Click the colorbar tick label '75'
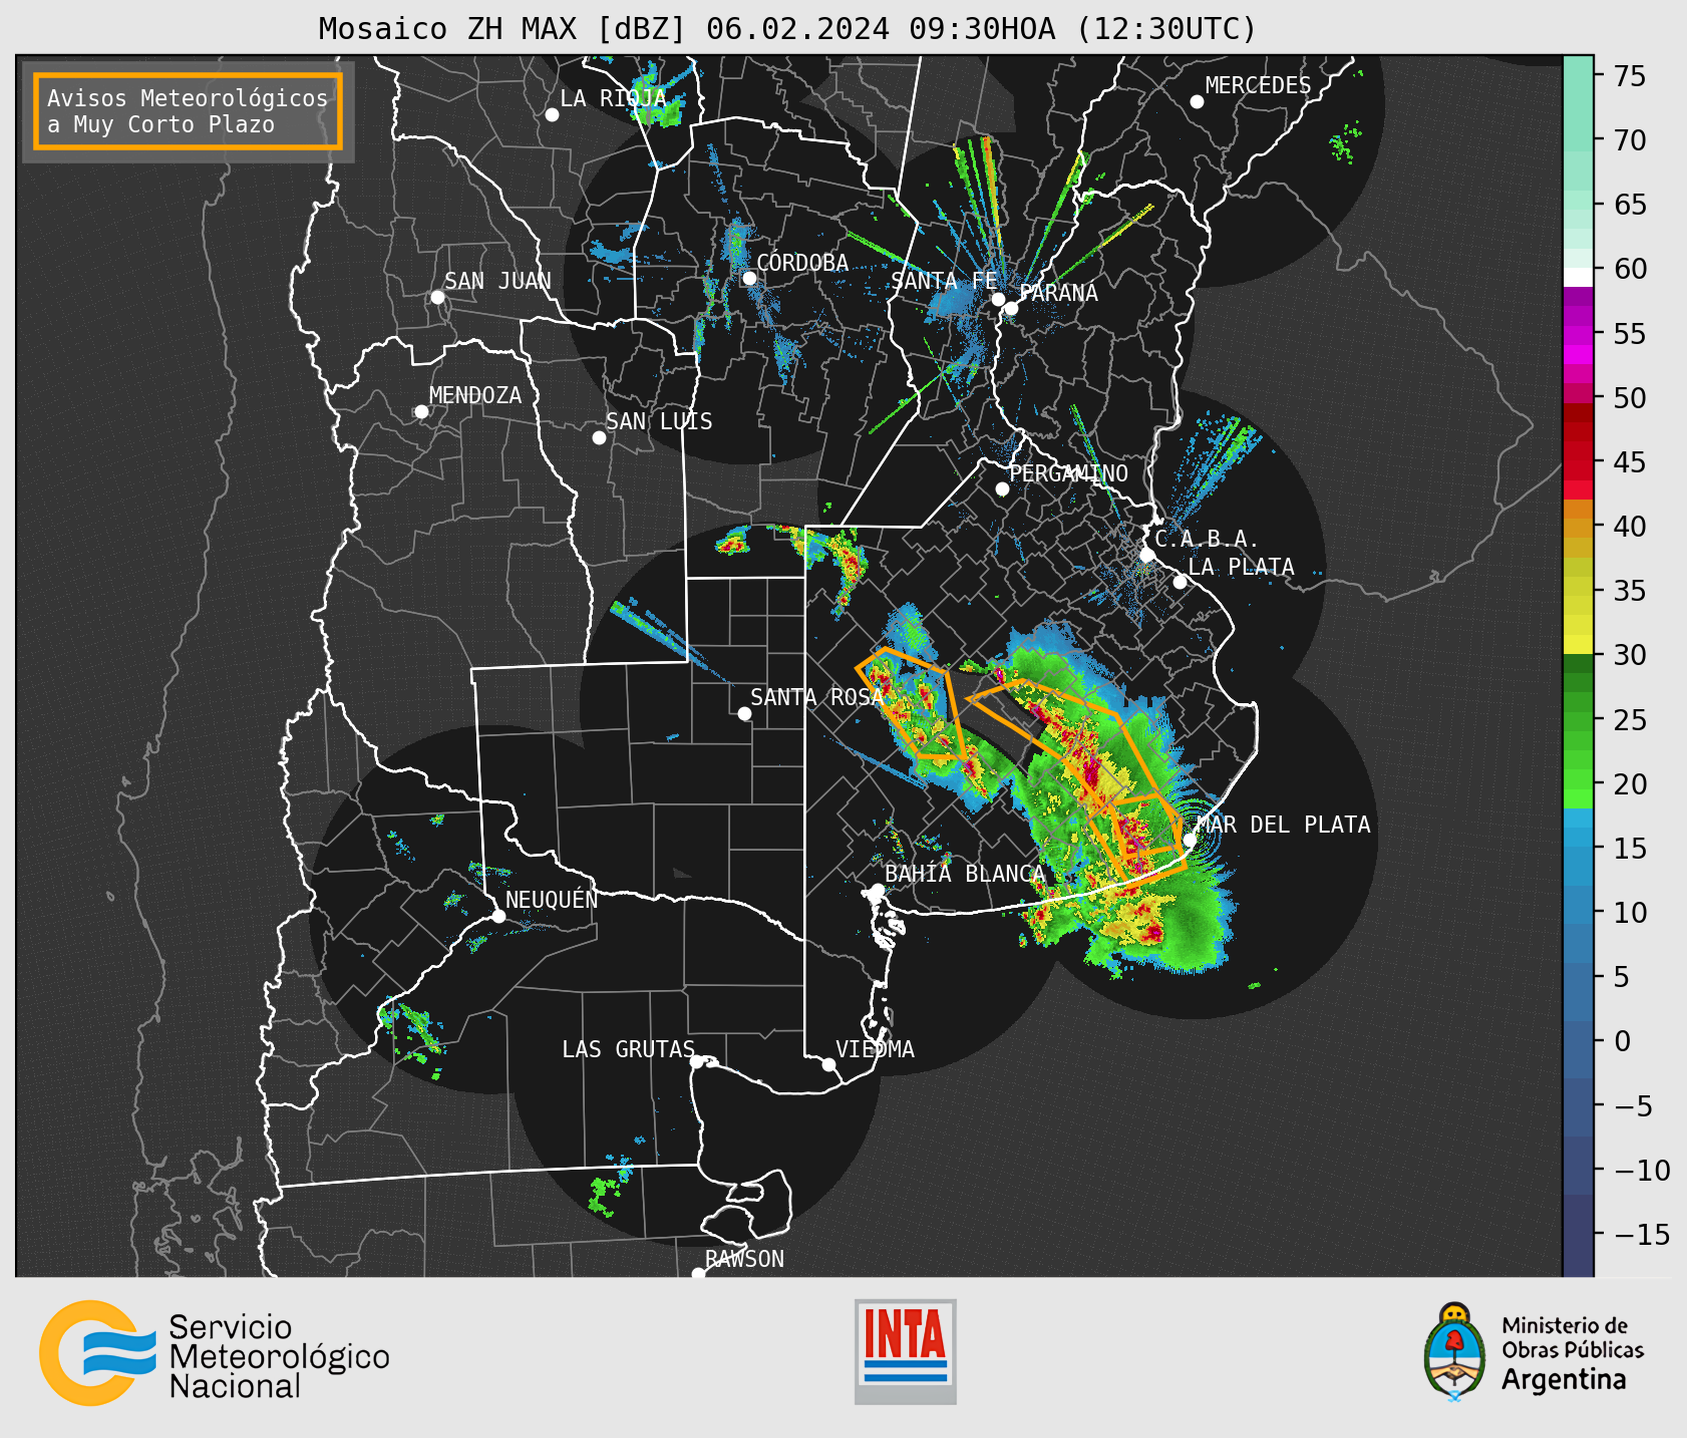This screenshot has height=1438, width=1687. pyautogui.click(x=1630, y=76)
